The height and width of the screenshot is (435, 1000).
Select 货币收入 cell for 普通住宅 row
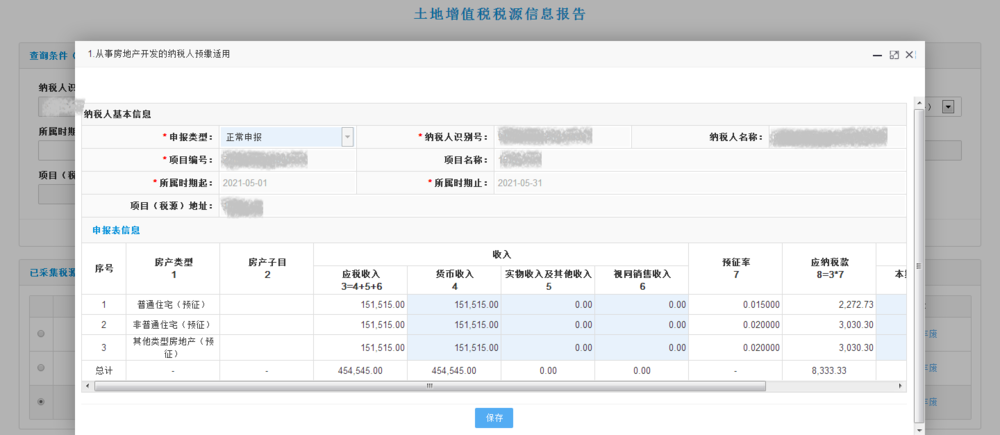pos(454,305)
